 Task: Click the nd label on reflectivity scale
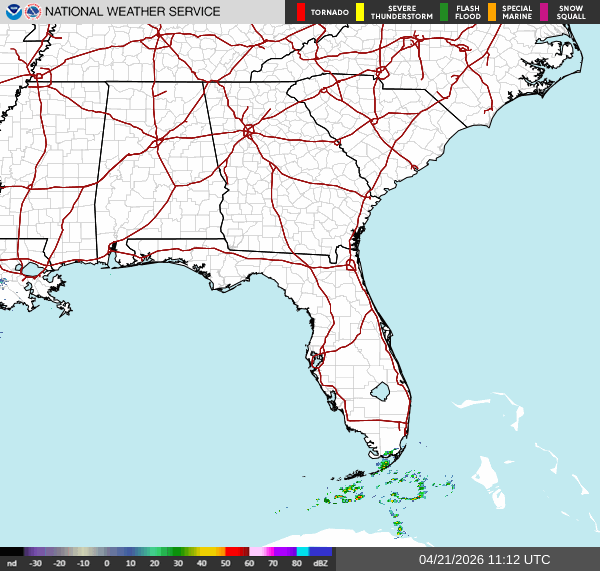[11, 563]
